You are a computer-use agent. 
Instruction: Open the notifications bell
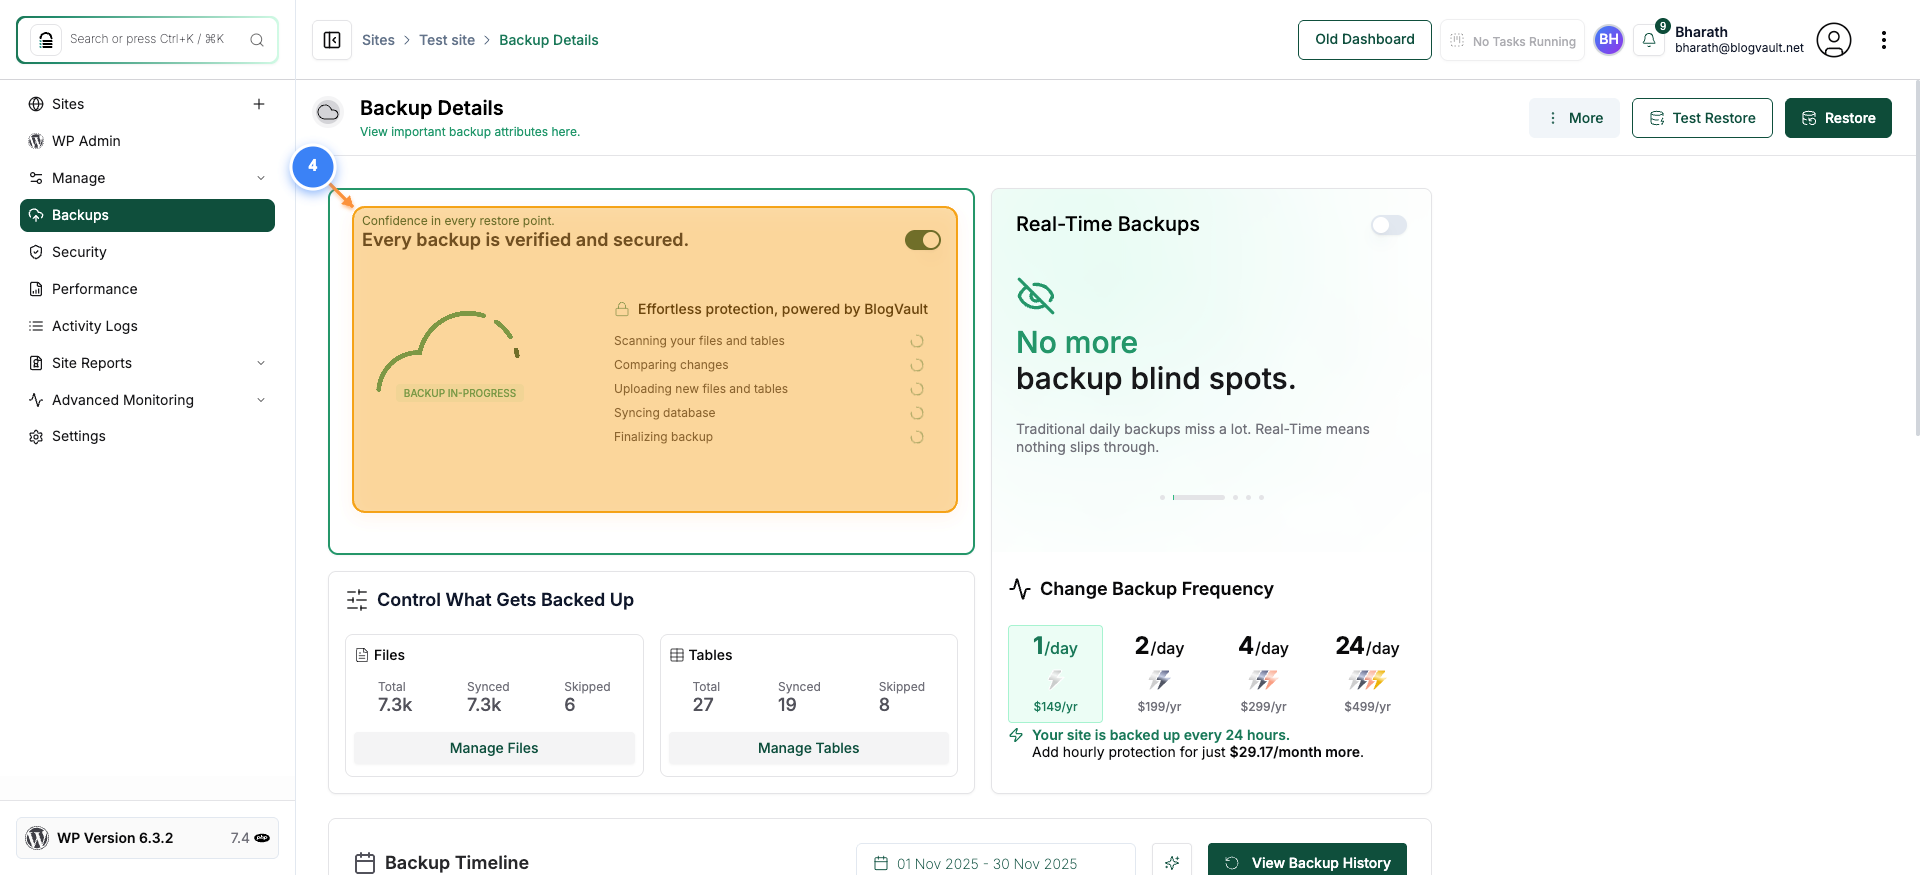click(x=1649, y=40)
